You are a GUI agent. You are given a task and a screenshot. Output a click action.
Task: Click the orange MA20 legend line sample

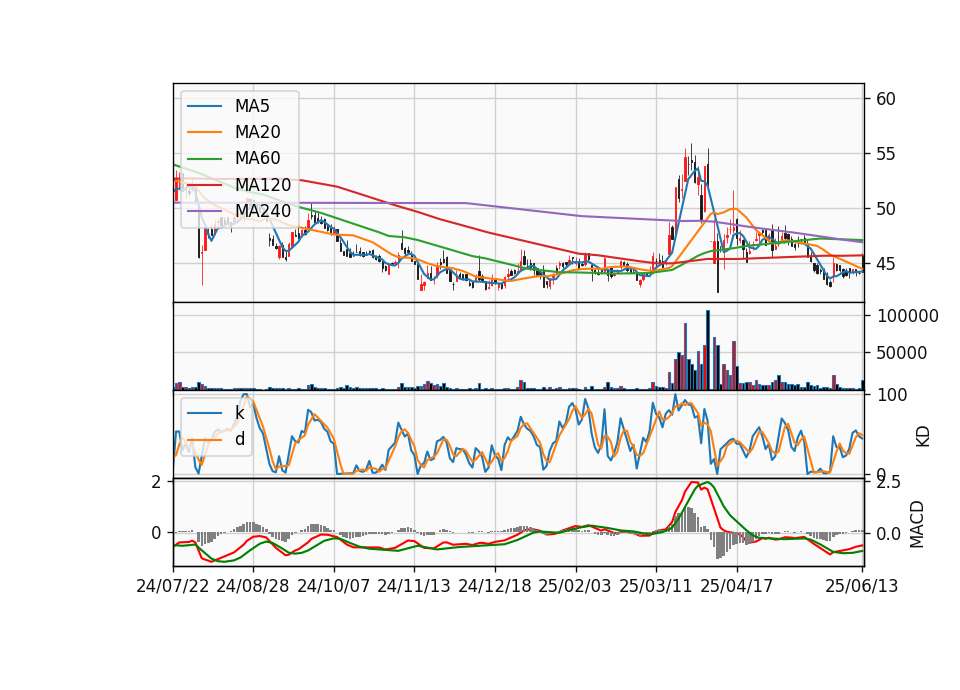(x=204, y=133)
